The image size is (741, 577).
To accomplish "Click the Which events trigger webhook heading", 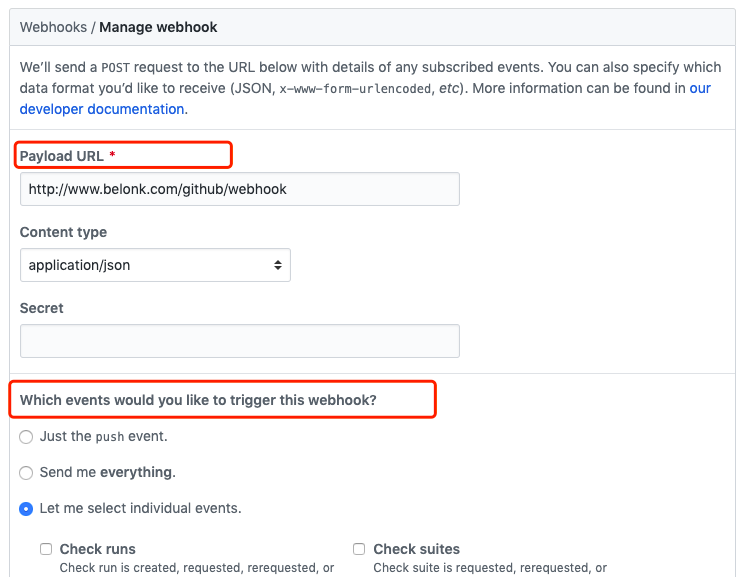I will (x=198, y=400).
